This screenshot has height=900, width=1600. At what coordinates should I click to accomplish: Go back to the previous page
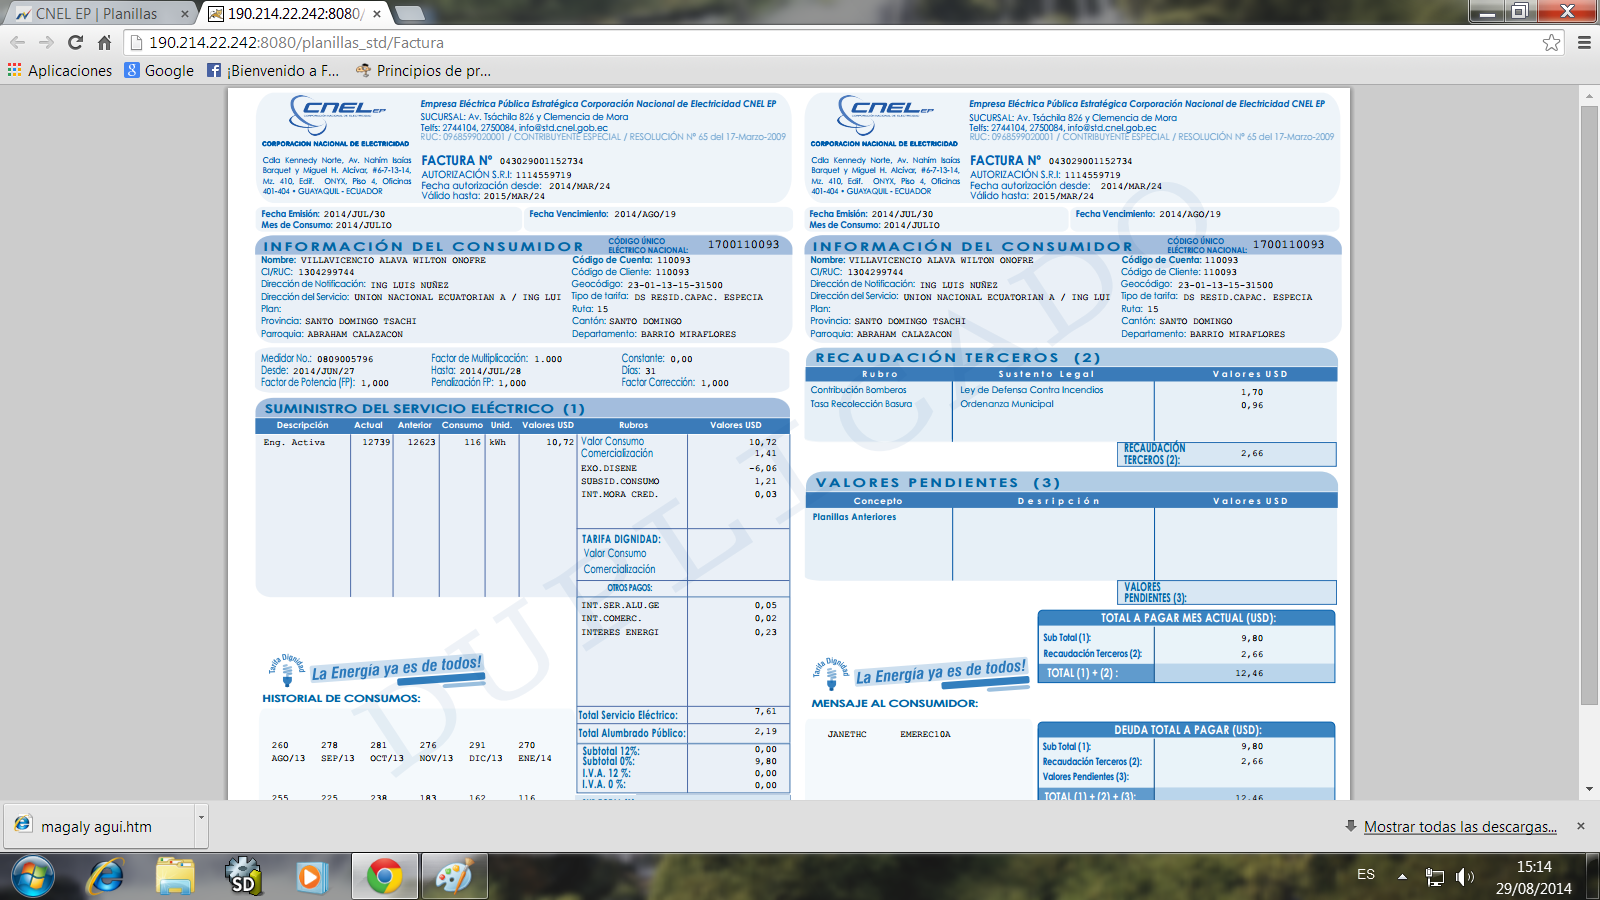tap(17, 43)
